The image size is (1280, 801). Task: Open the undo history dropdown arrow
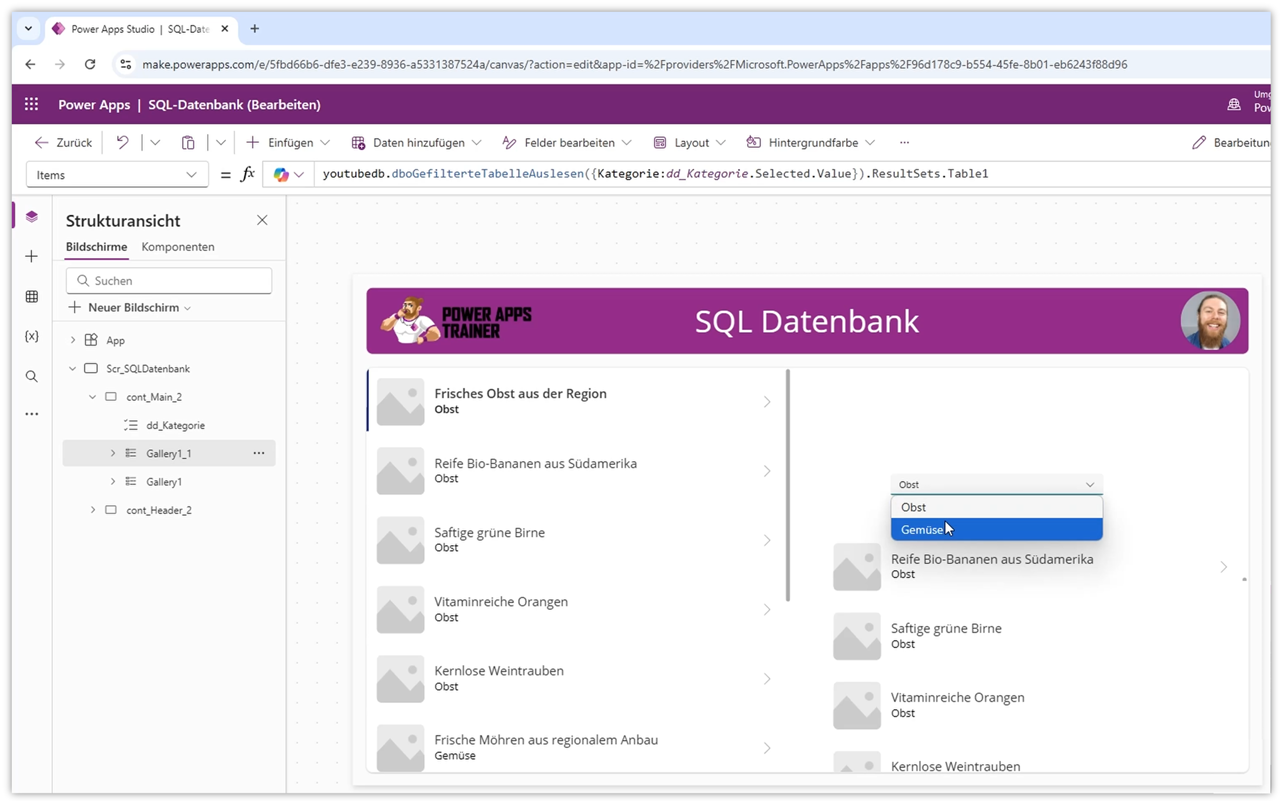point(155,142)
